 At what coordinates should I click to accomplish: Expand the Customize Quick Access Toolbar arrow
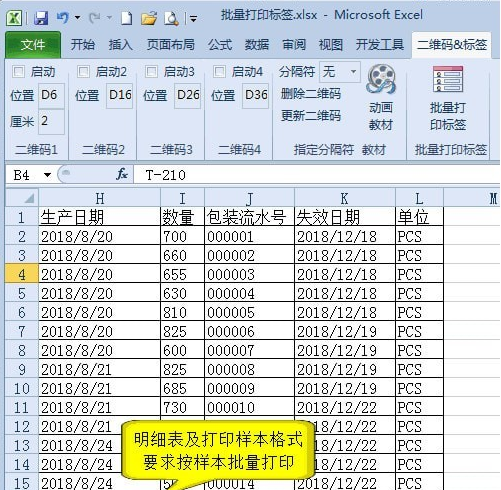(x=193, y=18)
